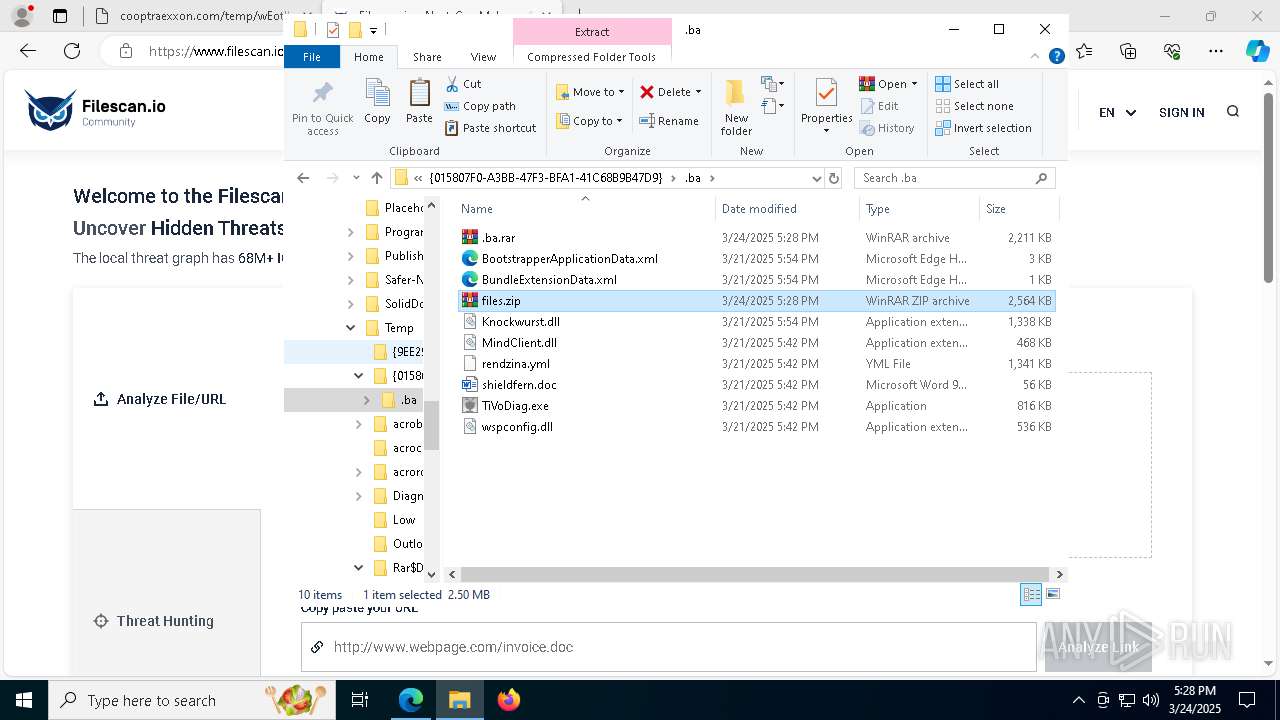Switch to the View ribbon tab
Viewport: 1280px width, 720px height.
483,57
